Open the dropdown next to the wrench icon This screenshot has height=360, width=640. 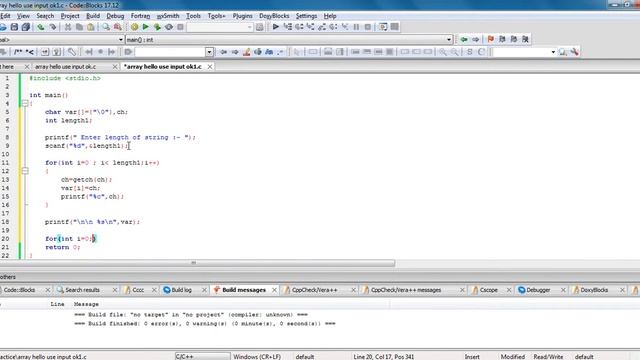pos(553,52)
